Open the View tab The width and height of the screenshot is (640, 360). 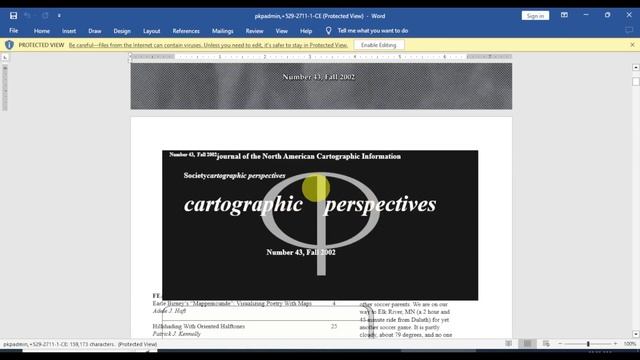point(281,31)
